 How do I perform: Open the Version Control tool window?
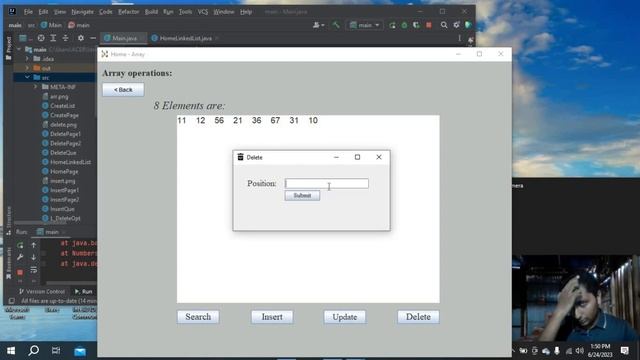point(42,291)
